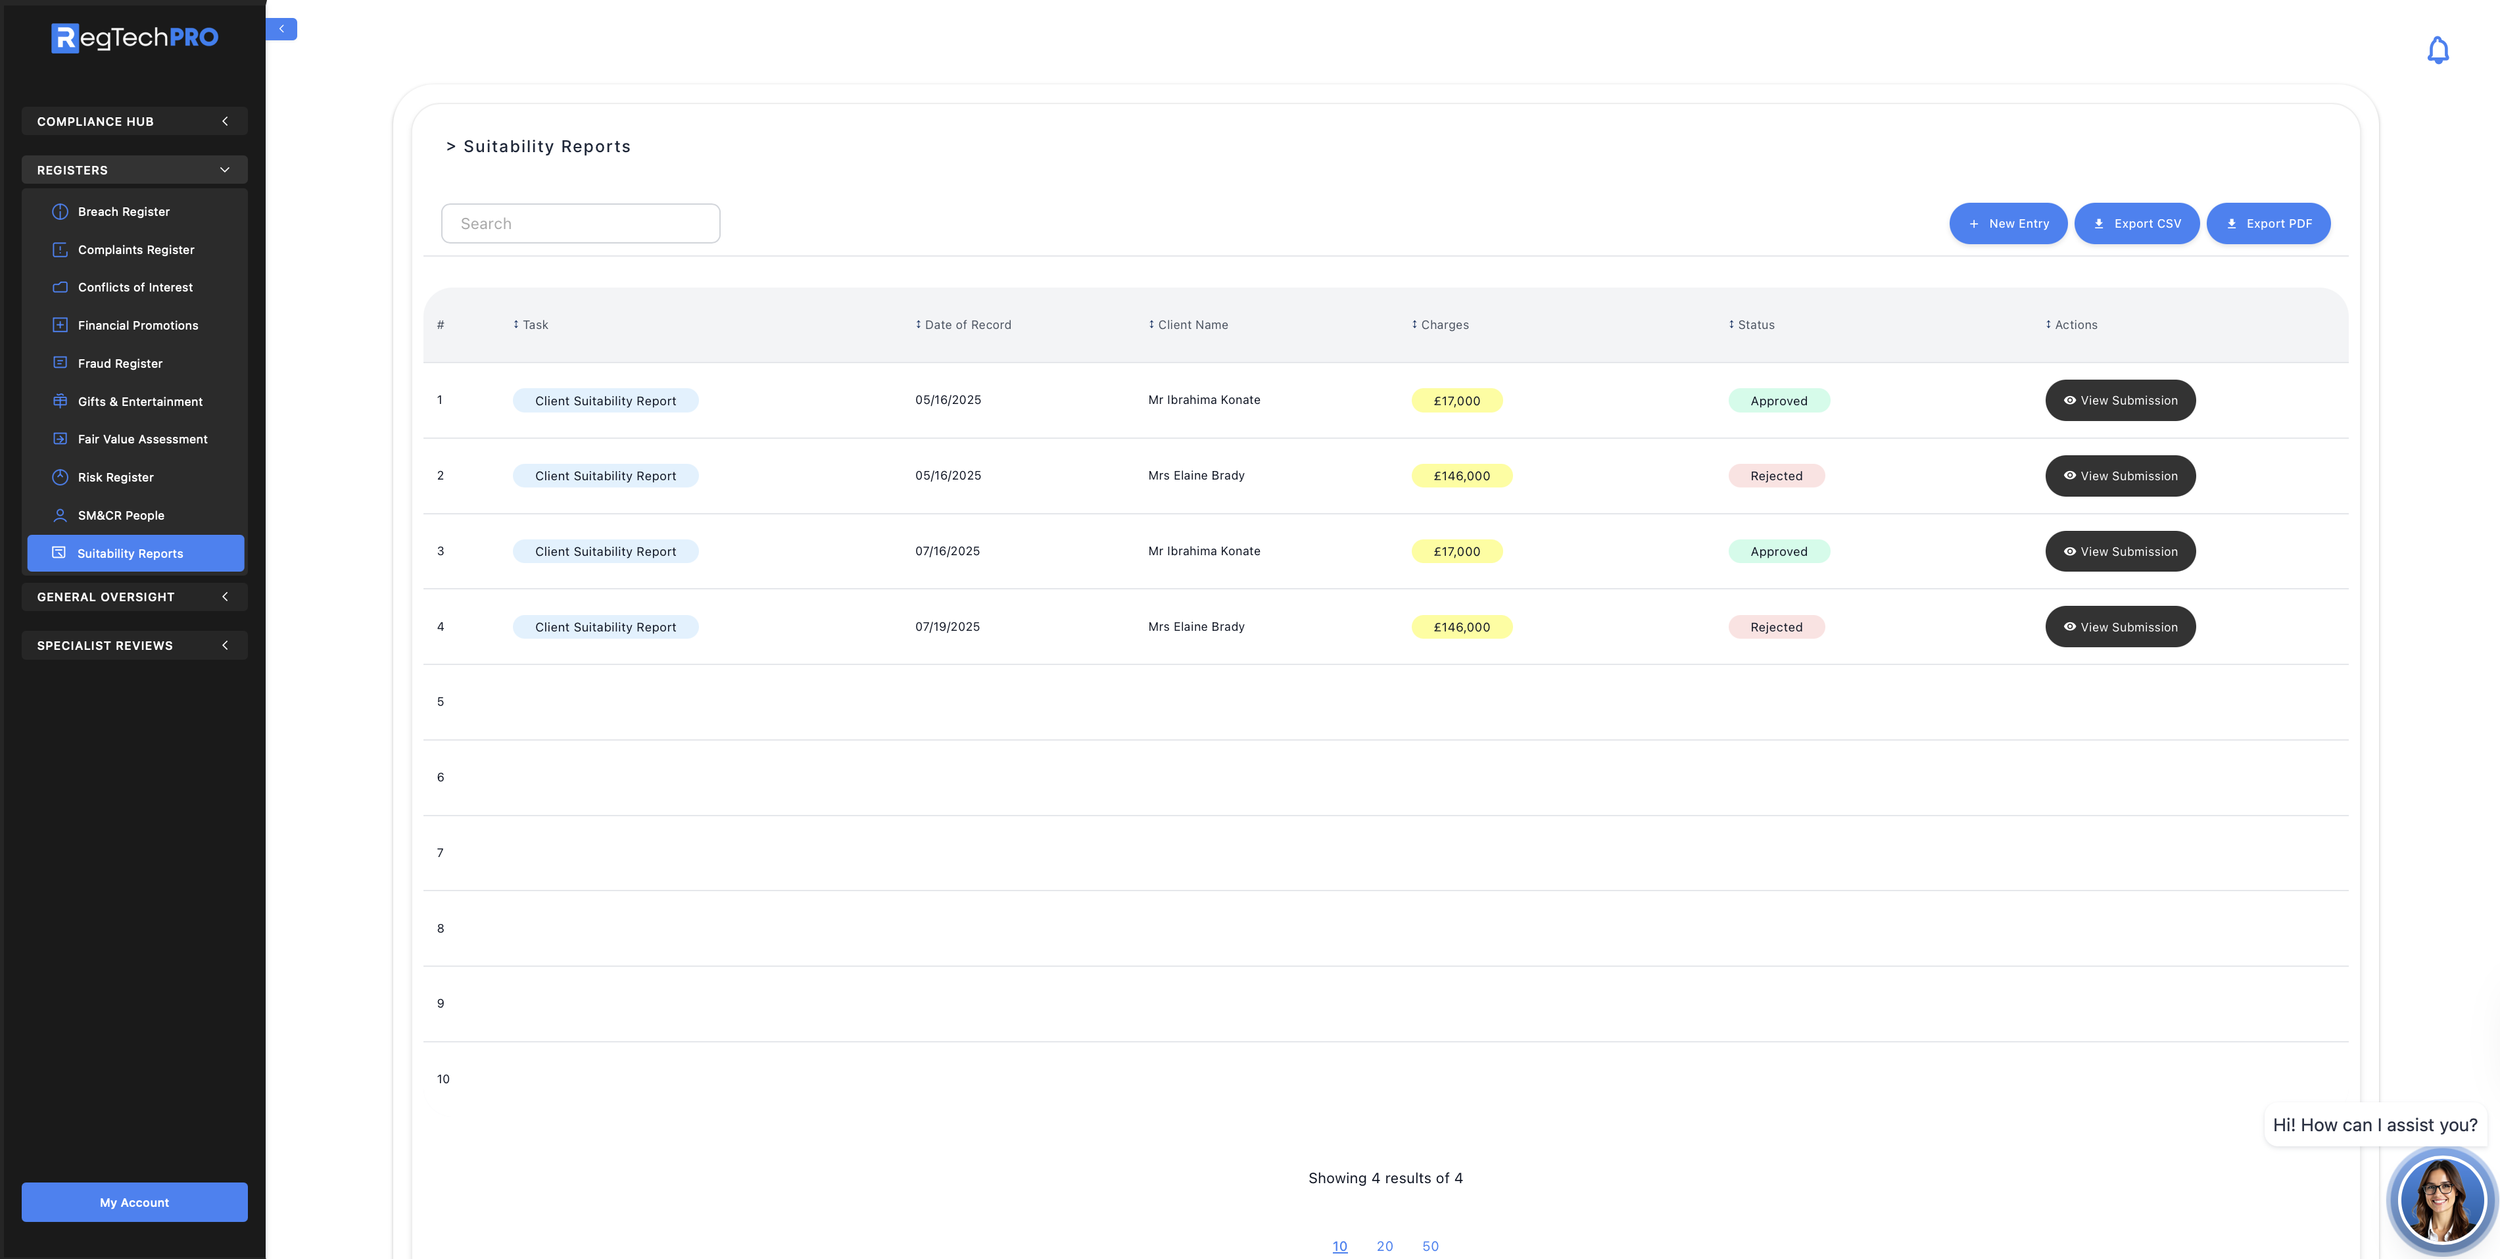Image resolution: width=2500 pixels, height=1259 pixels.
Task: Open Conflicts of Interest menu item
Action: click(135, 287)
